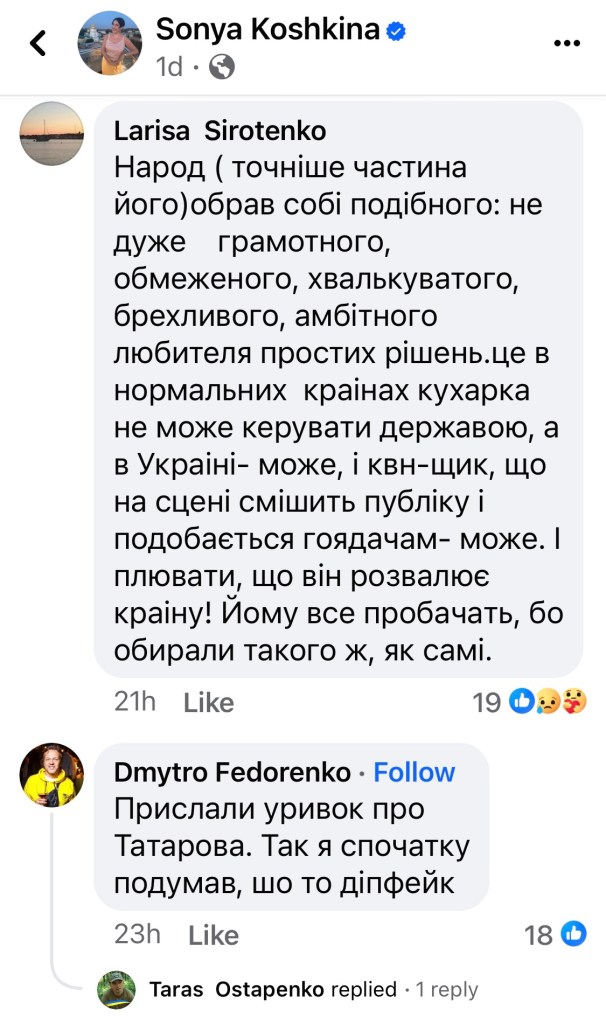Open Sonya Koshkina's profile name
The image size is (606, 1024).
(267, 31)
